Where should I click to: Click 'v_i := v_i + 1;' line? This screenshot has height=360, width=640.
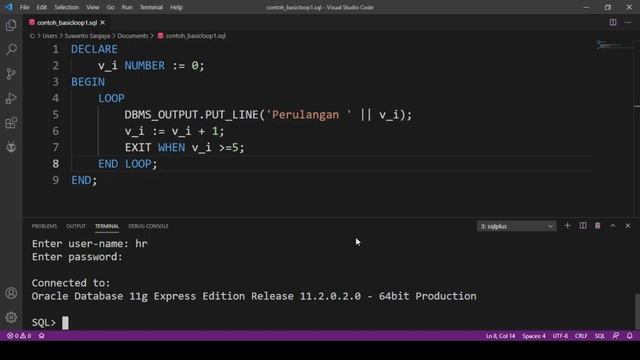175,131
